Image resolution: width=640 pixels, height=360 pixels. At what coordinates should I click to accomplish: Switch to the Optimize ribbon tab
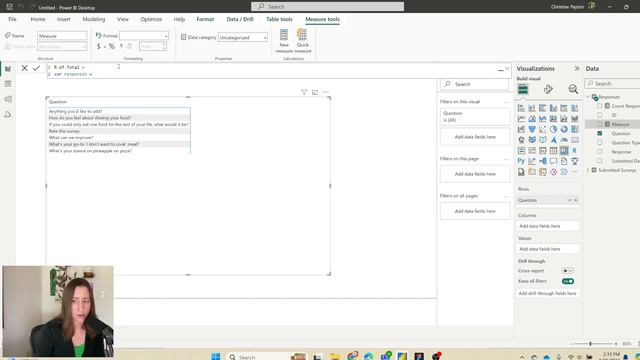151,19
